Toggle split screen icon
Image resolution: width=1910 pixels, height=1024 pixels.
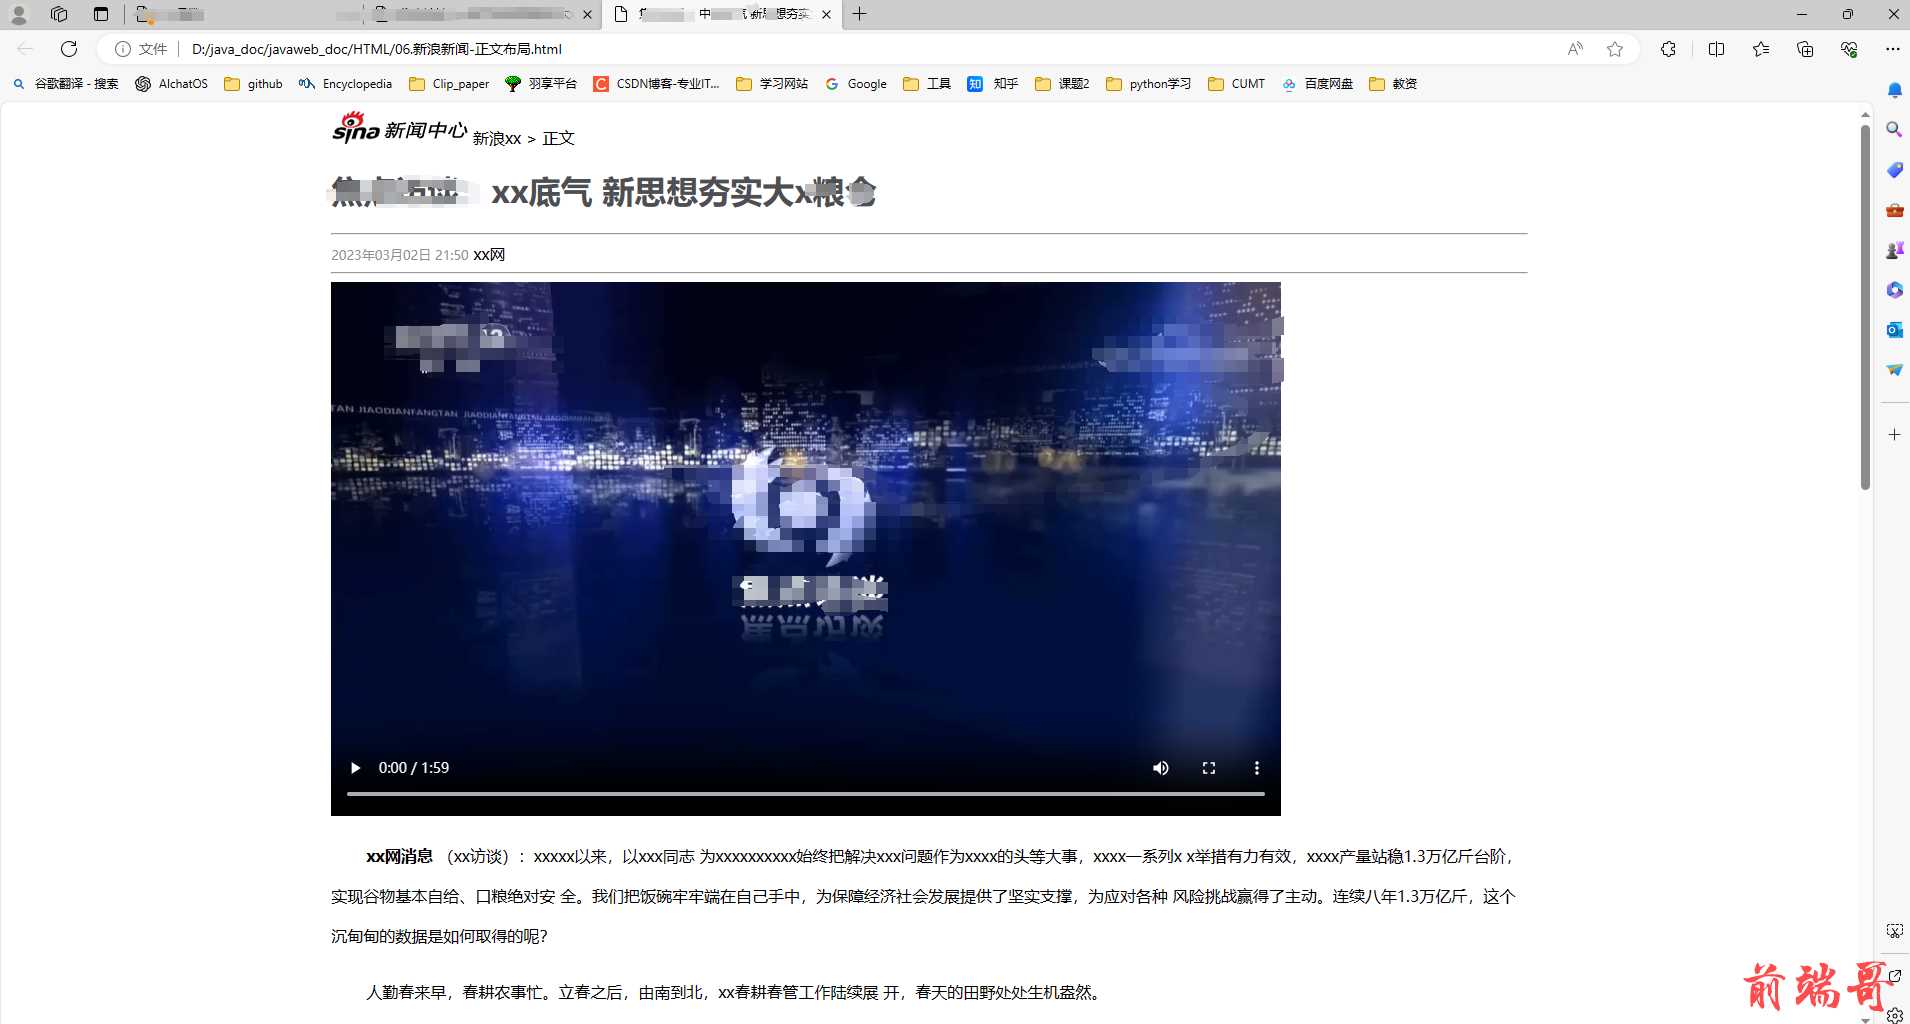[1716, 49]
